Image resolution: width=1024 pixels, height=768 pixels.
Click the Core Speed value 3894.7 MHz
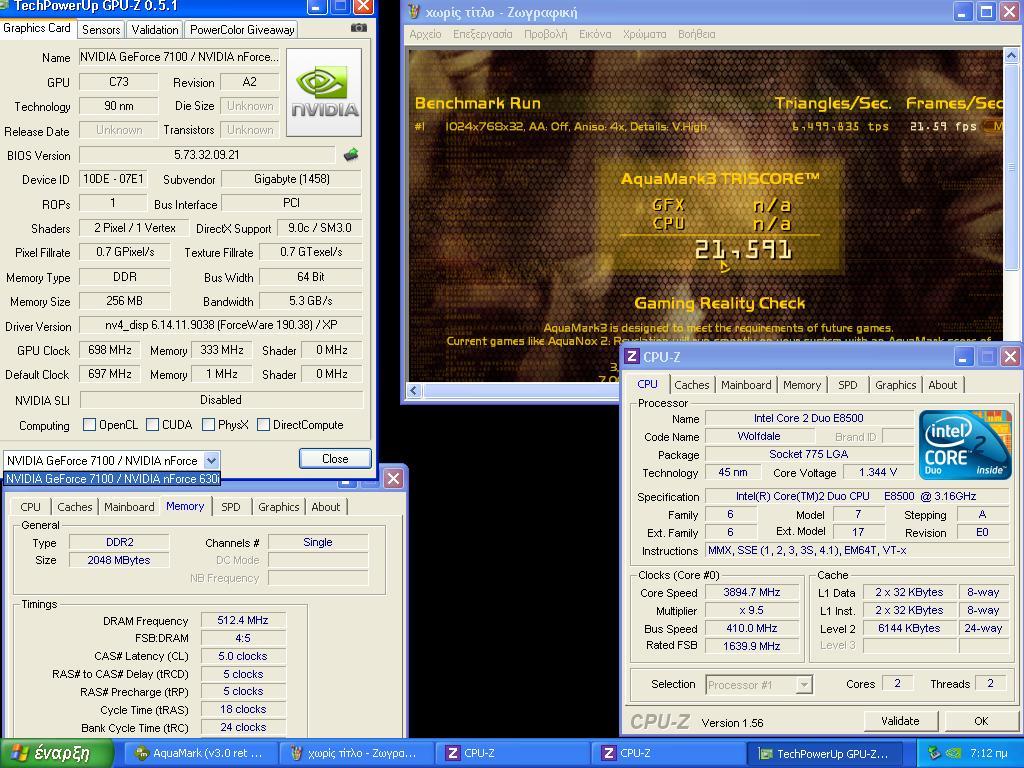point(752,592)
